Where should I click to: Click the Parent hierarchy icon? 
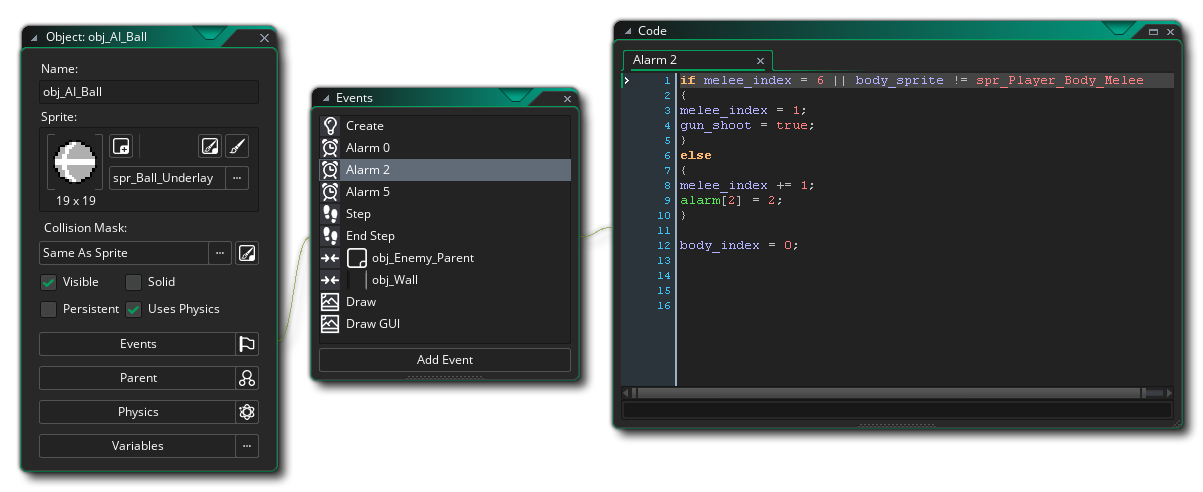click(x=247, y=378)
